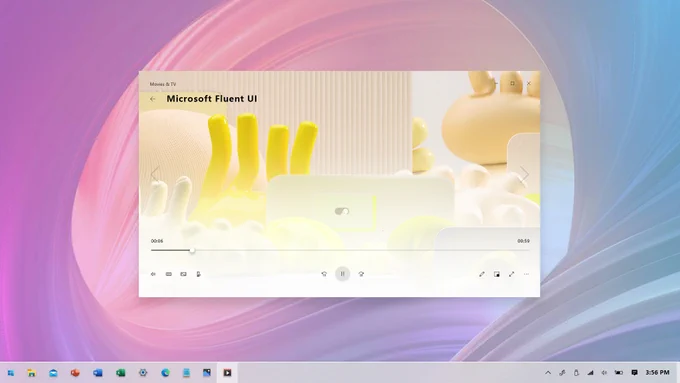
Task: Click the Movies & TV taskbar icon
Action: pyautogui.click(x=227, y=373)
